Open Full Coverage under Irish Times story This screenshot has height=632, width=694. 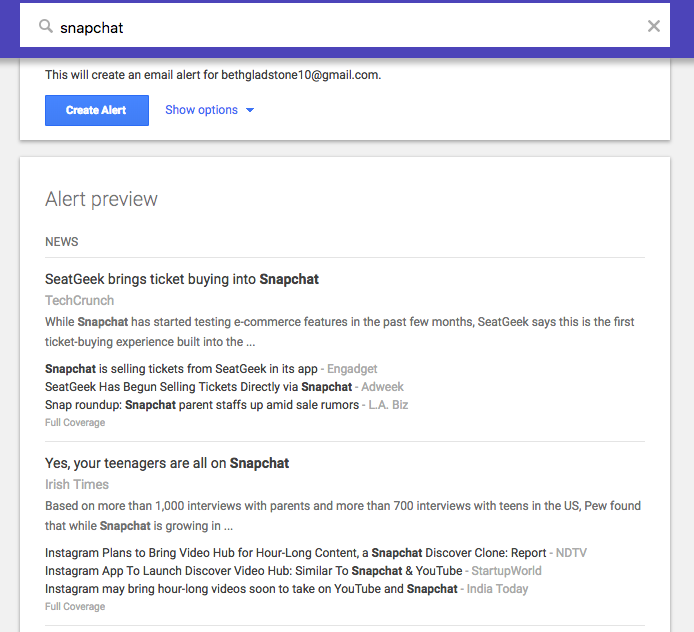(x=75, y=607)
